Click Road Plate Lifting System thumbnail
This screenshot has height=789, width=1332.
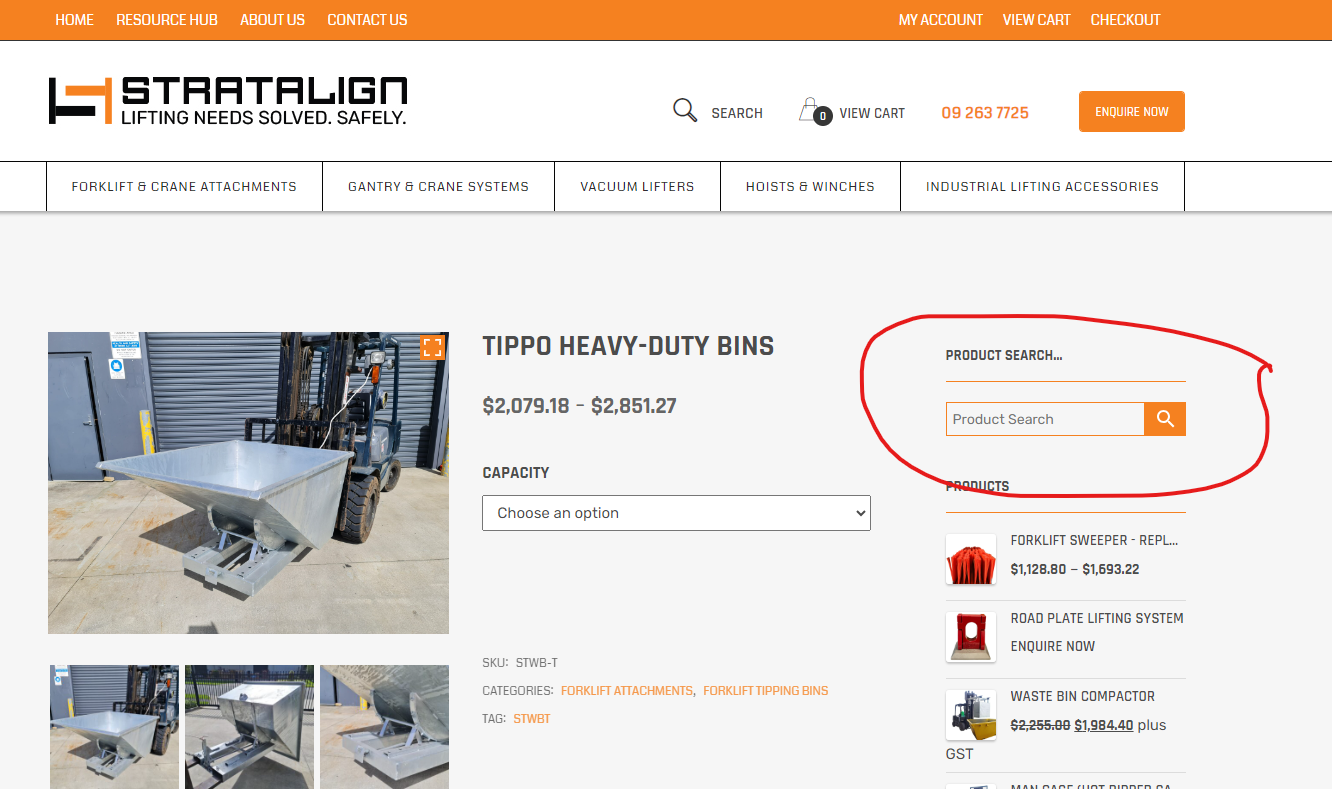971,637
